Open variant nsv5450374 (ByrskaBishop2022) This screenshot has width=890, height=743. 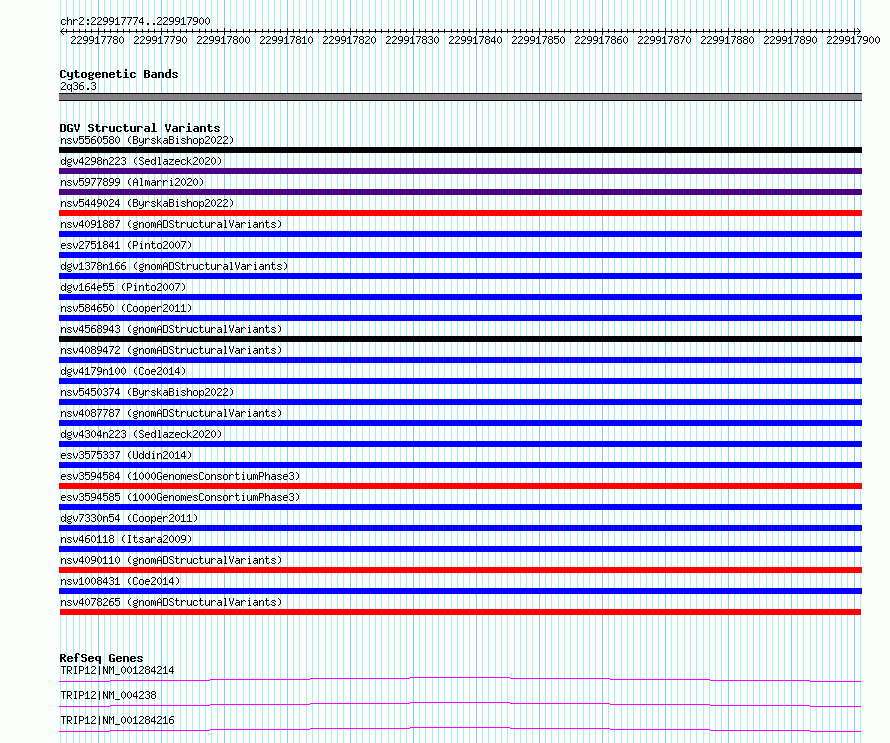[147, 392]
